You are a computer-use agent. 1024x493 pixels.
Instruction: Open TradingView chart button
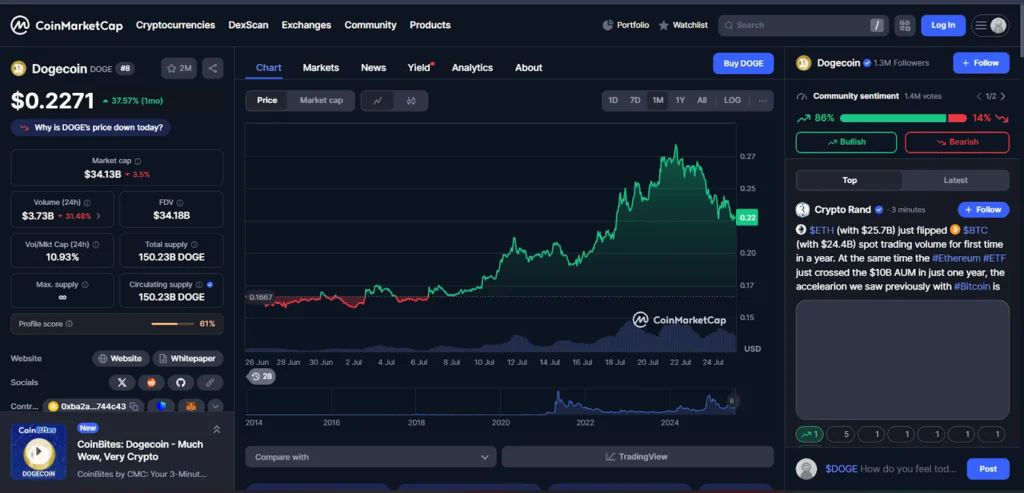(x=637, y=457)
